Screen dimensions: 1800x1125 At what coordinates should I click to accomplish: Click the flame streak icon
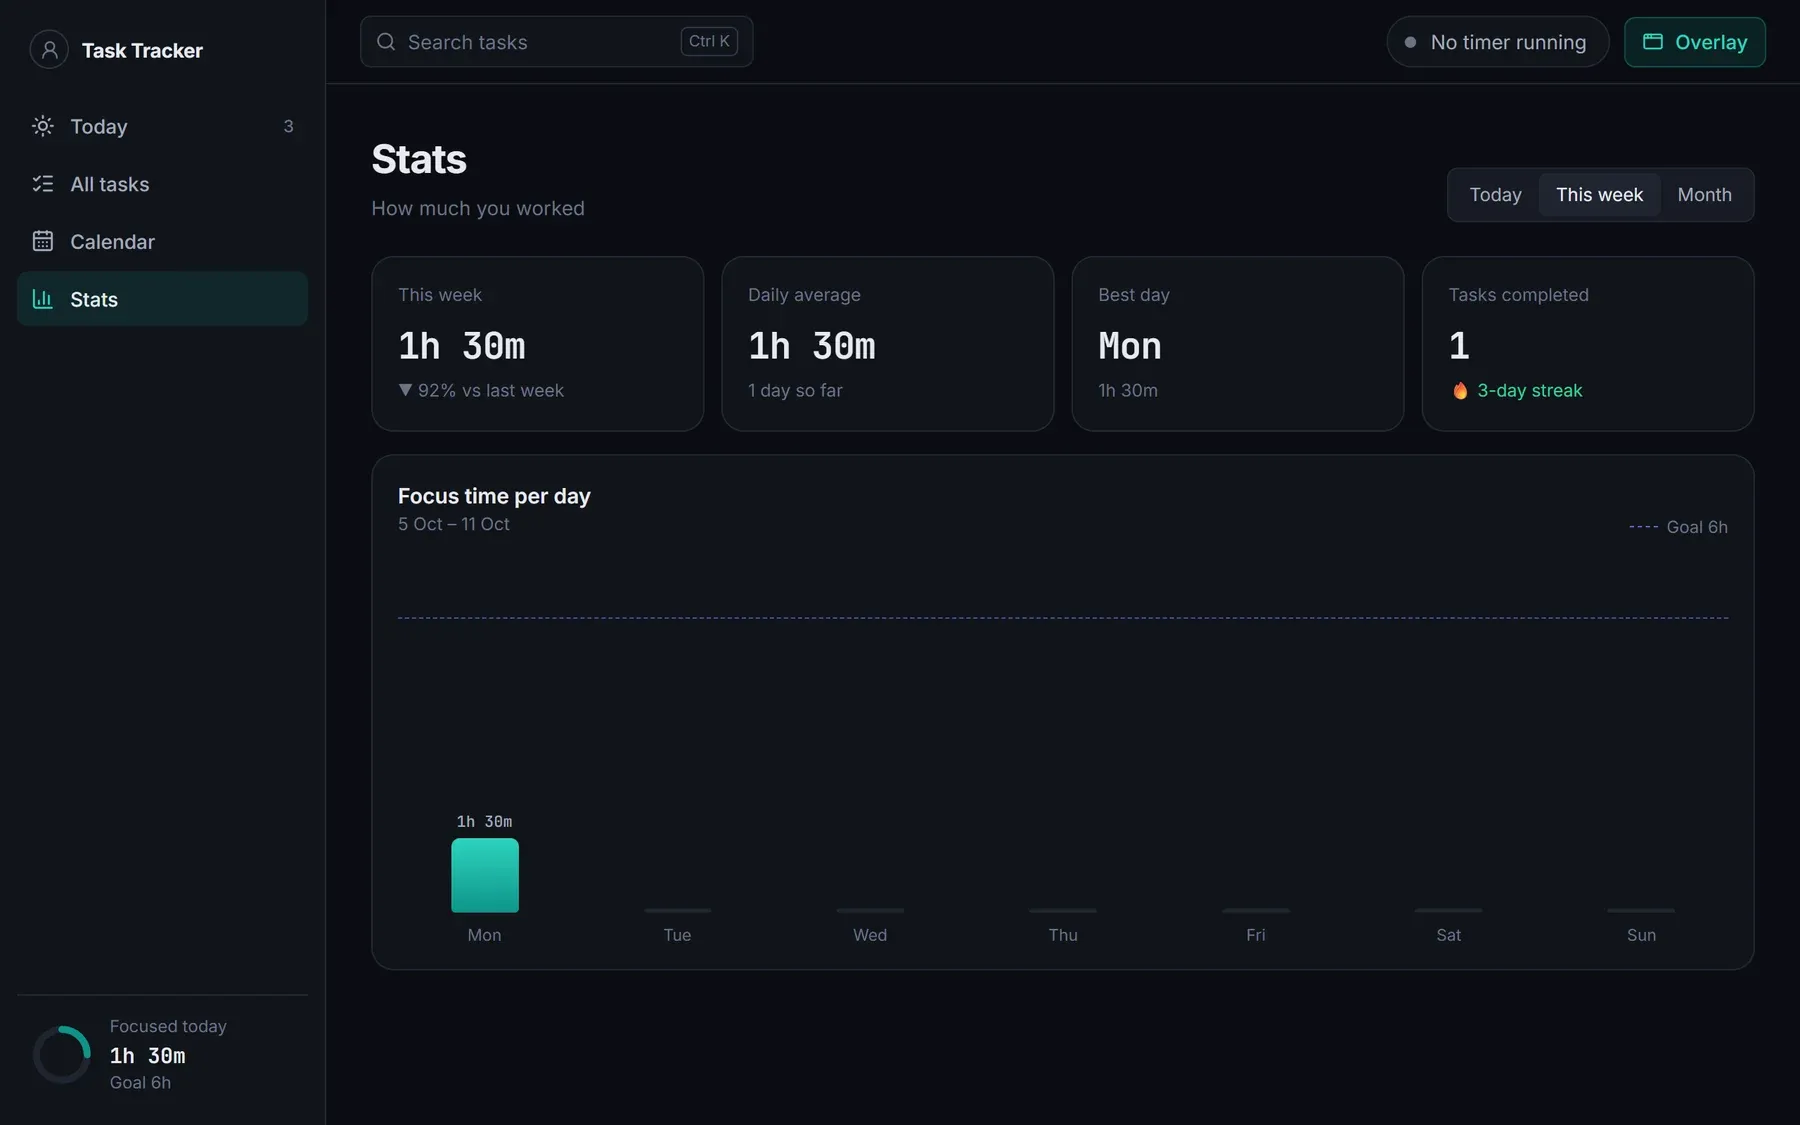(x=1460, y=390)
